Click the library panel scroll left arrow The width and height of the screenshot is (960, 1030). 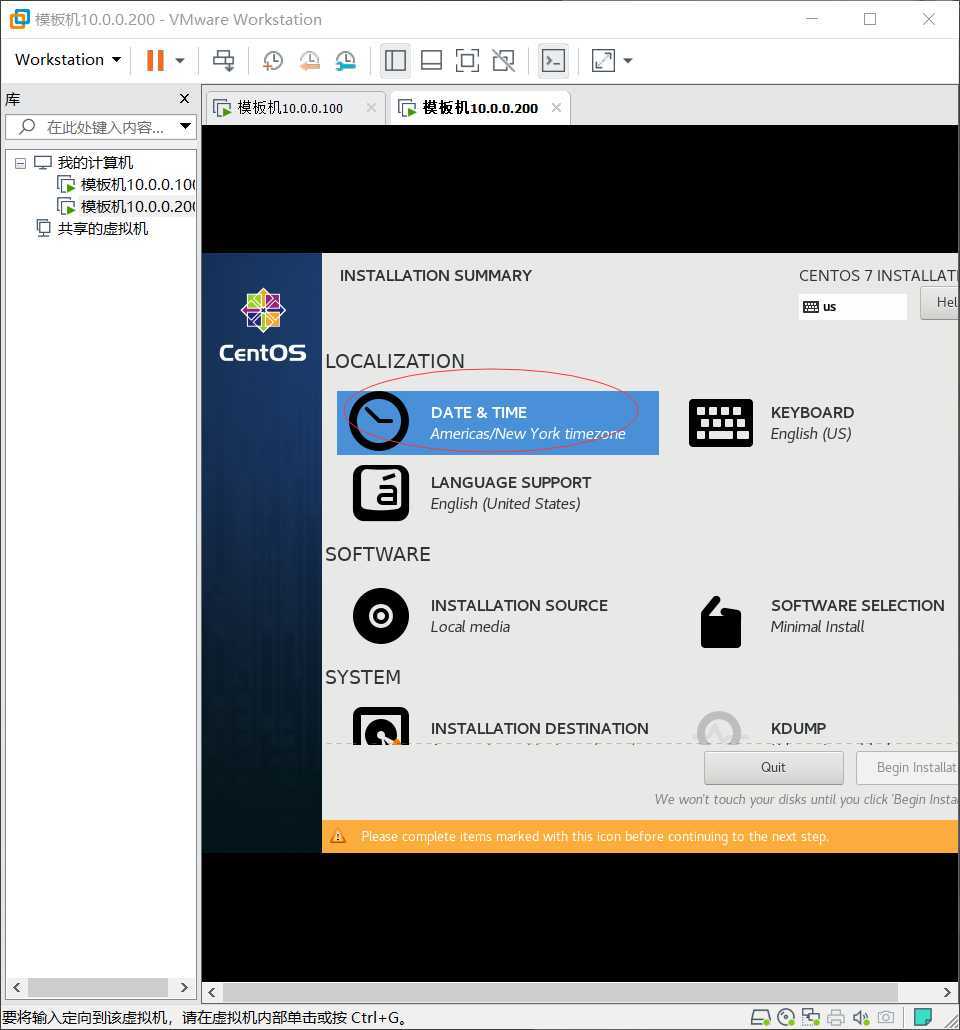tap(16, 987)
